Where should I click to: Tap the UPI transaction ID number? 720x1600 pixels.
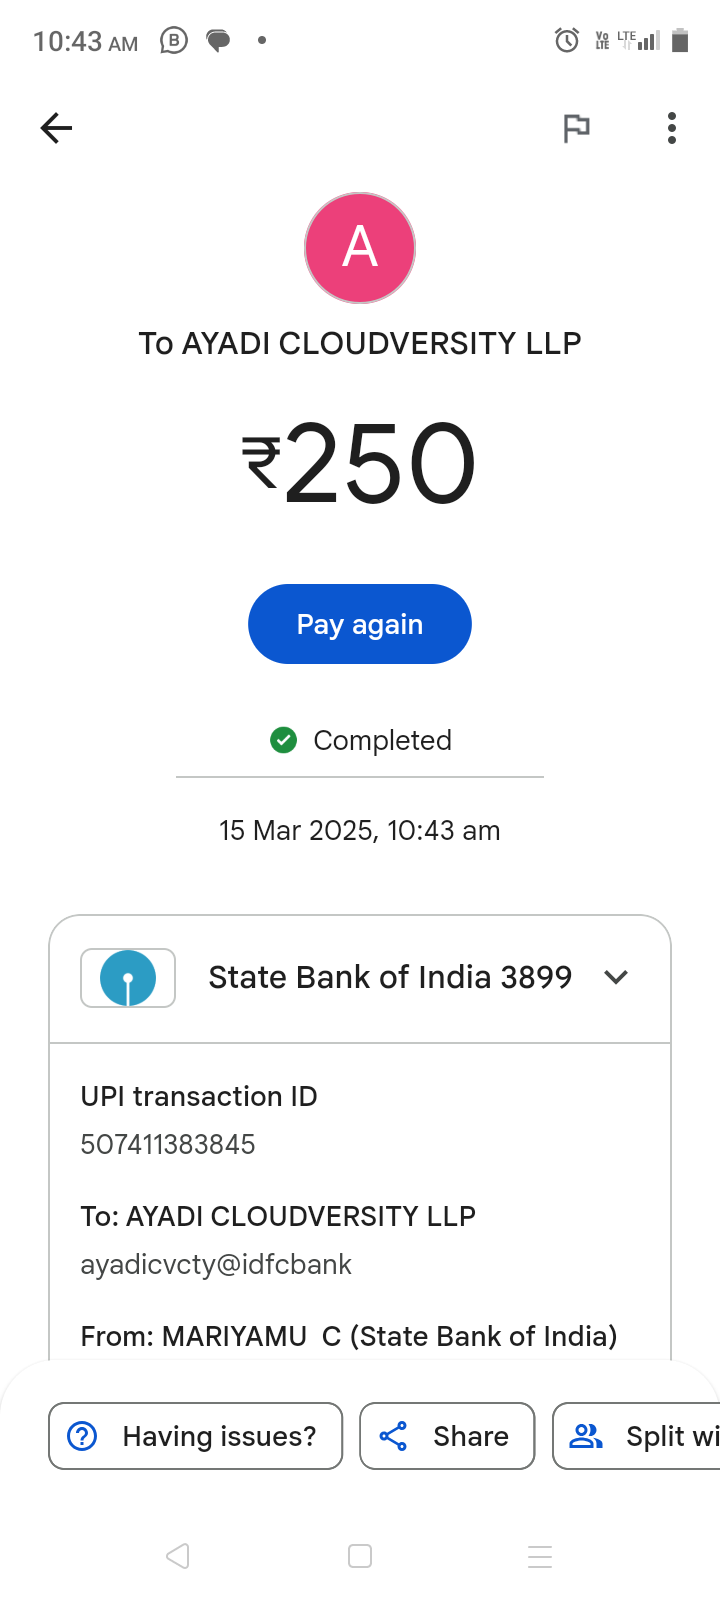click(168, 1144)
